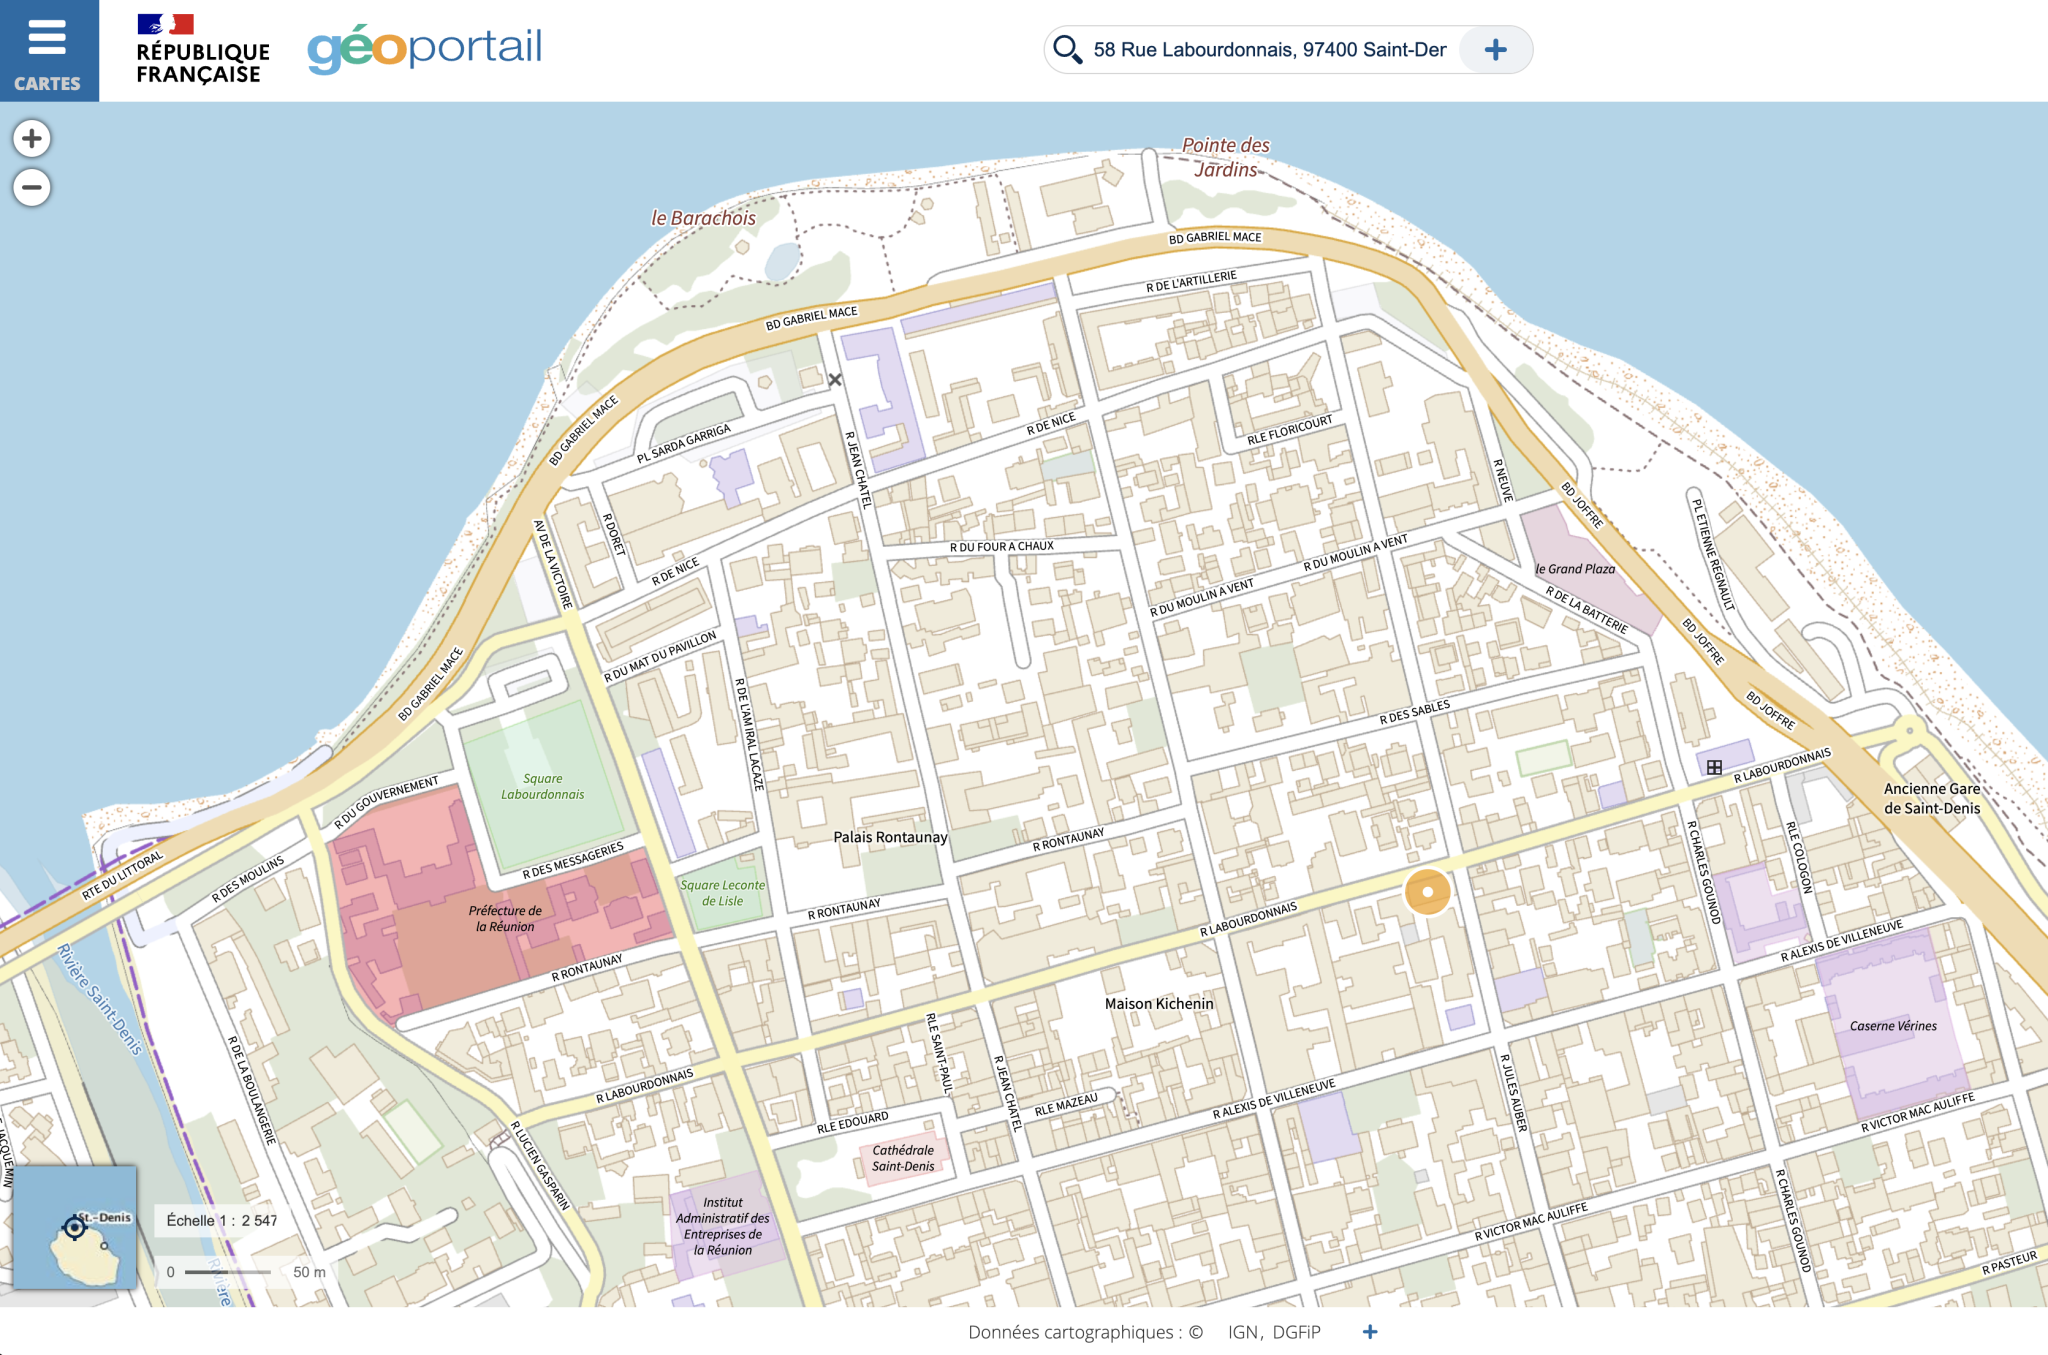Click the IGN attribution text

[1243, 1332]
